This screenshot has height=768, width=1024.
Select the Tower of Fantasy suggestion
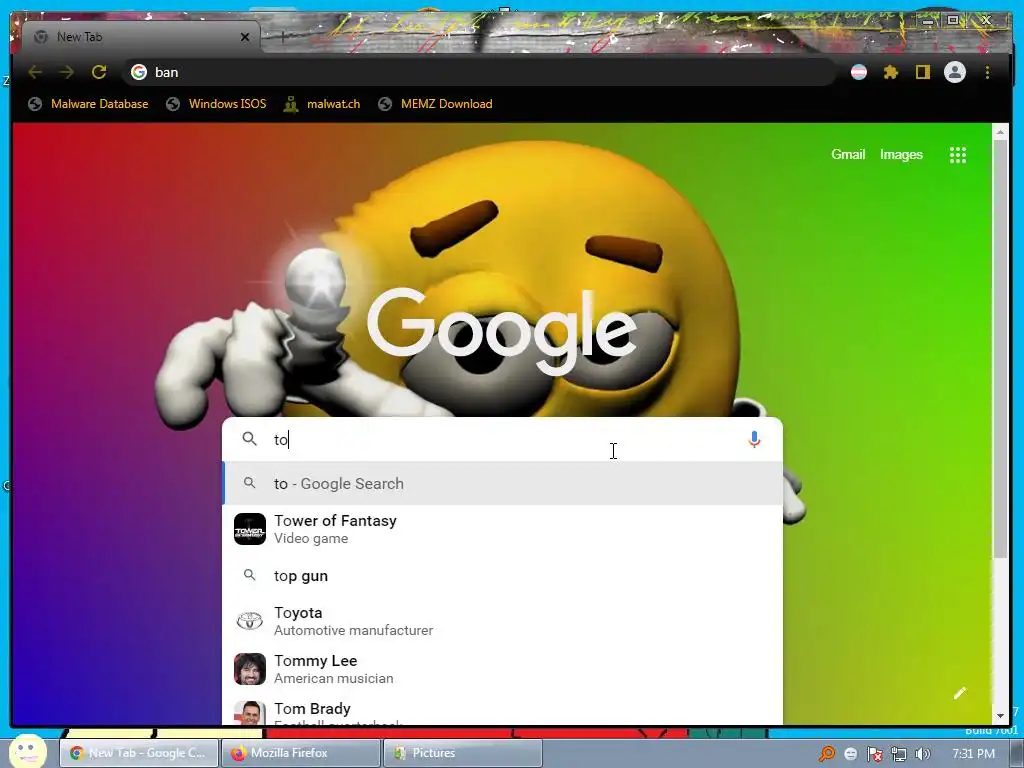503,529
